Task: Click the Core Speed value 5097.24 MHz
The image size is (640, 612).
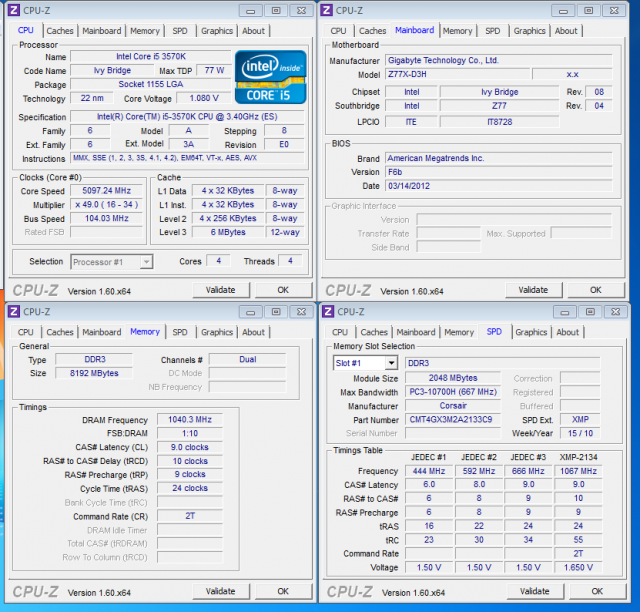Action: [x=107, y=191]
